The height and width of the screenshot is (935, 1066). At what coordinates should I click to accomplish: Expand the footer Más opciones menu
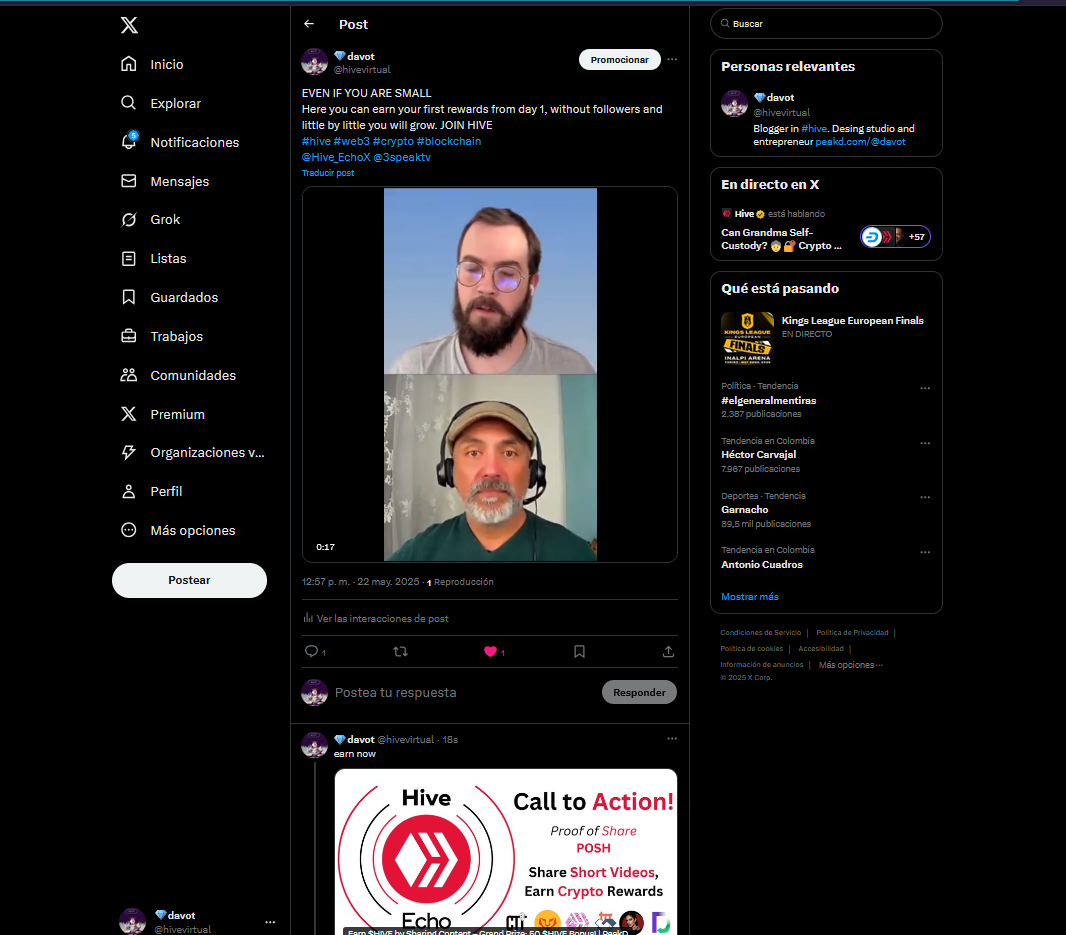click(x=850, y=665)
